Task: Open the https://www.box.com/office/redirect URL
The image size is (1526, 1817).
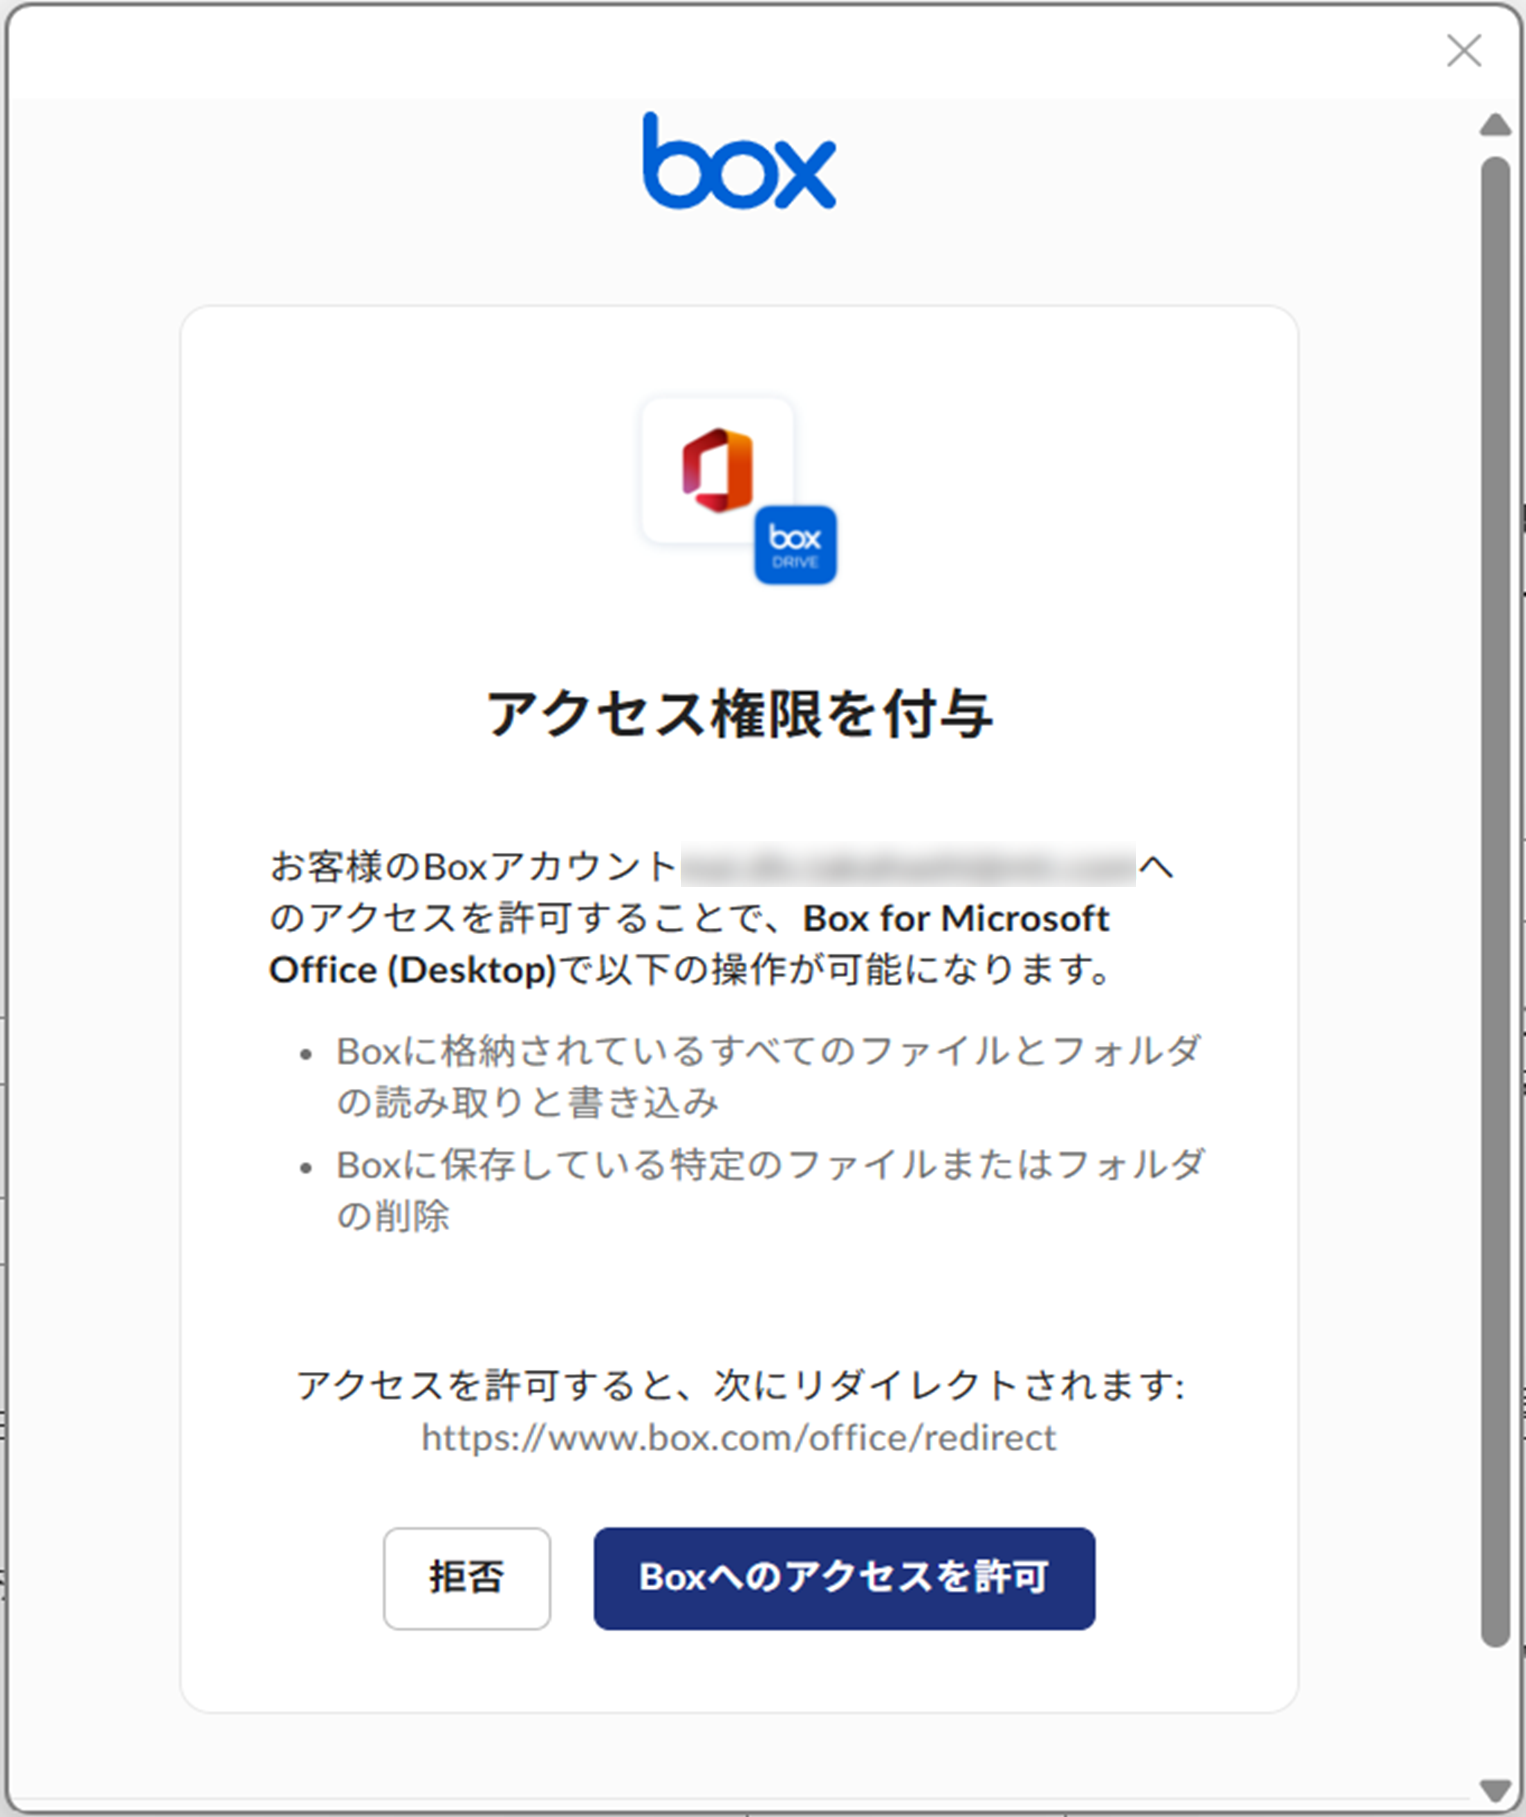Action: tap(738, 1438)
